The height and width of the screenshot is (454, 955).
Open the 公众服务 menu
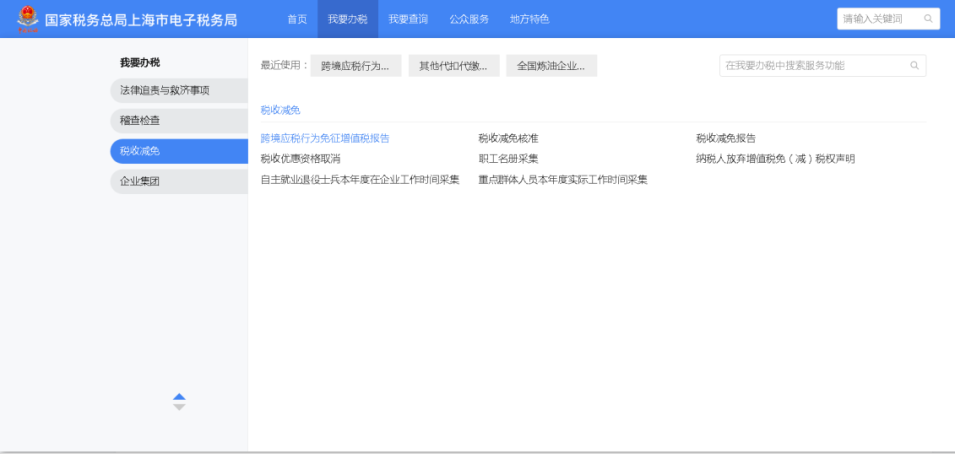pyautogui.click(x=469, y=19)
